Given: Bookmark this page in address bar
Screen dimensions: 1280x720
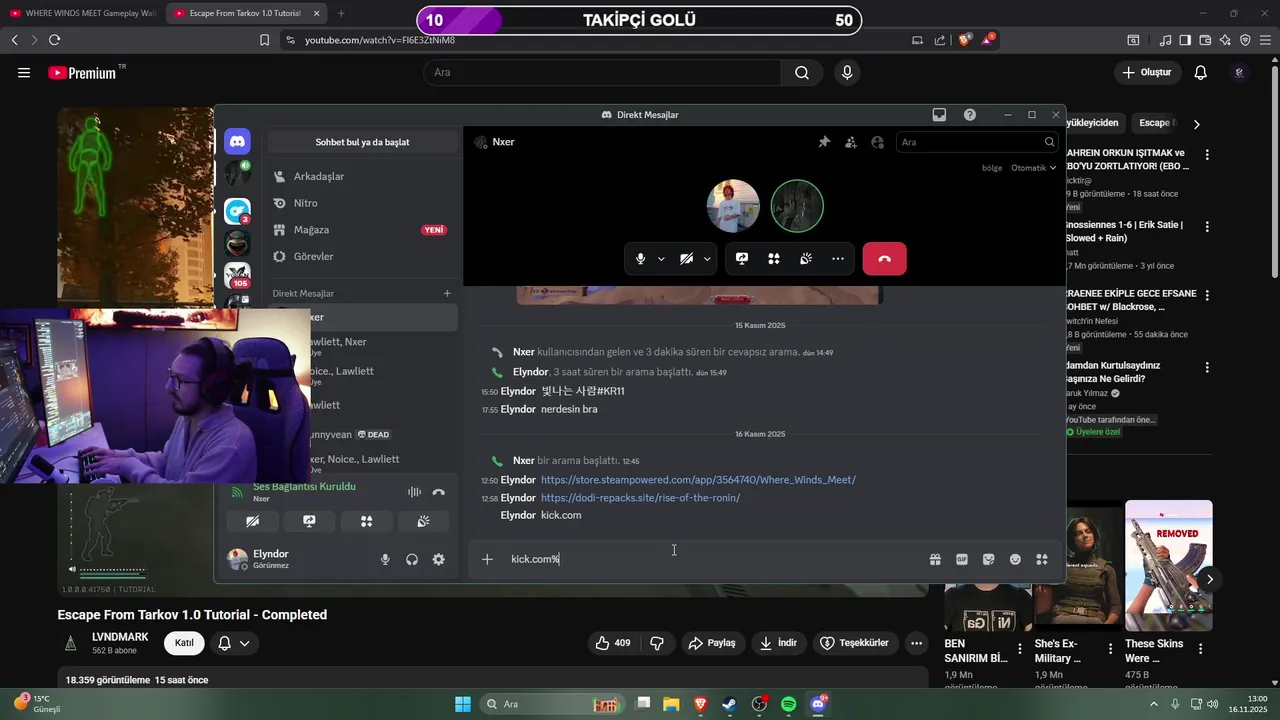Looking at the screenshot, I should (x=264, y=40).
